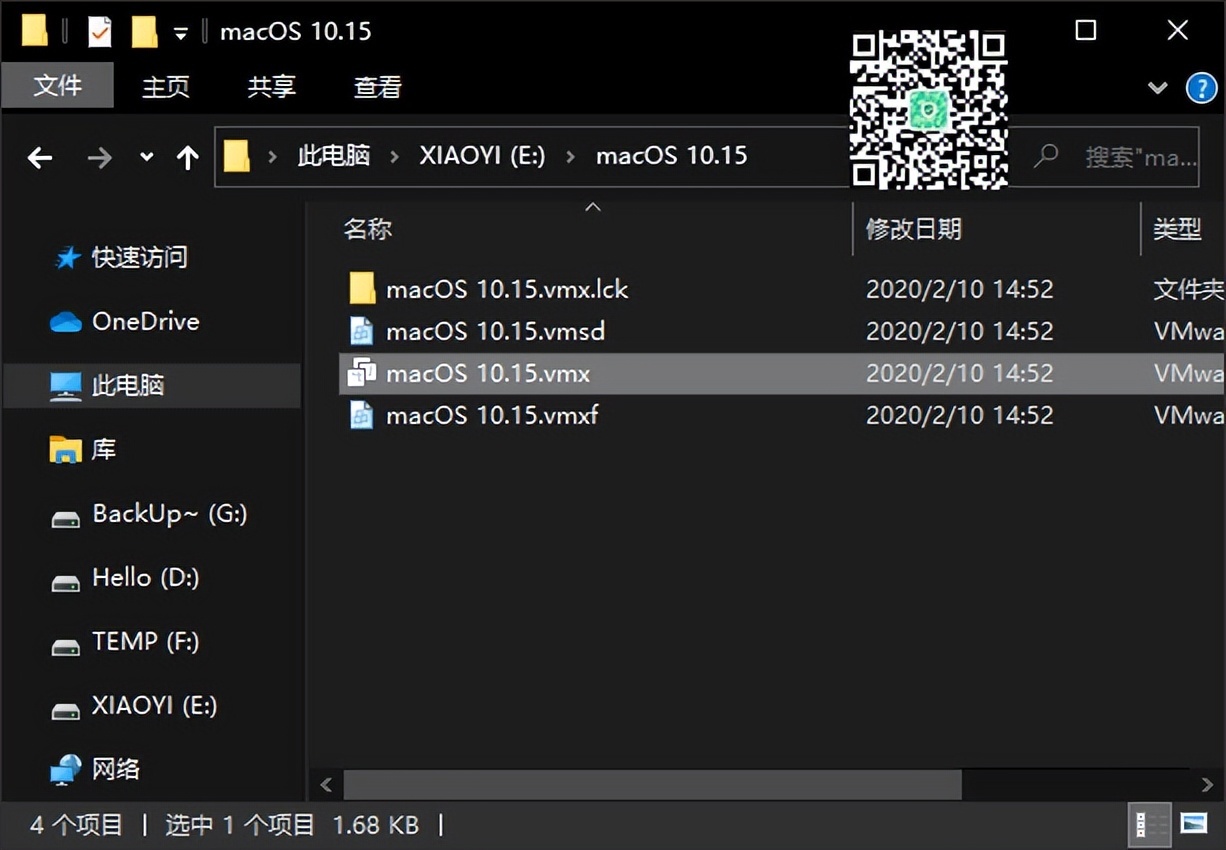
Task: Click the horizontal scrollbar thumb
Action: (x=652, y=785)
